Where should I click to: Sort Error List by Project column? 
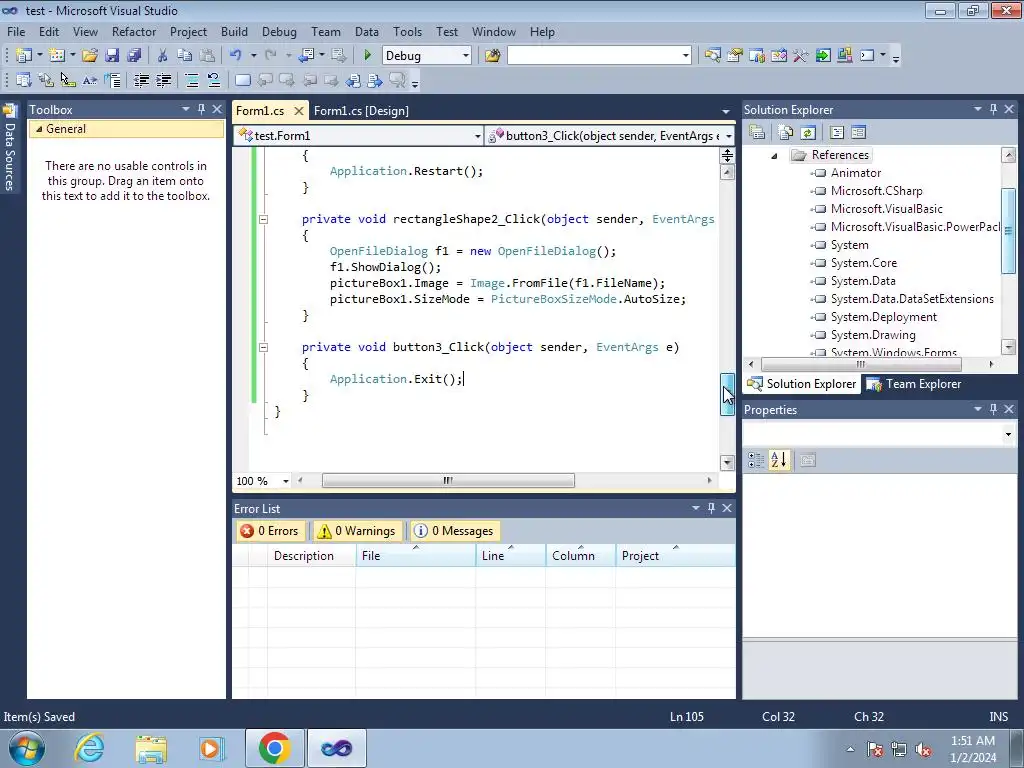[x=675, y=556]
